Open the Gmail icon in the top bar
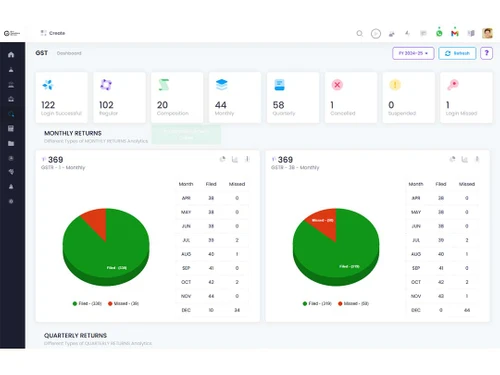This screenshot has width=500, height=375. point(455,33)
